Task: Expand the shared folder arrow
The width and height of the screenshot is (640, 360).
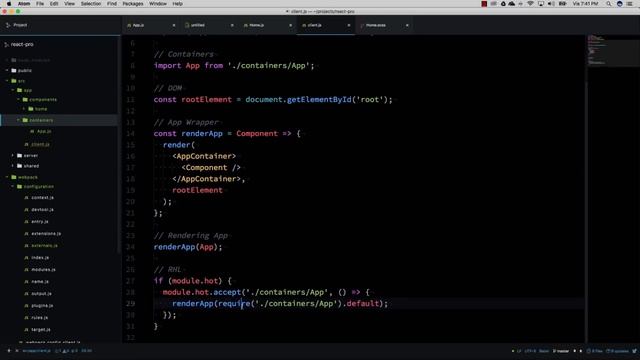Action: click(13, 166)
